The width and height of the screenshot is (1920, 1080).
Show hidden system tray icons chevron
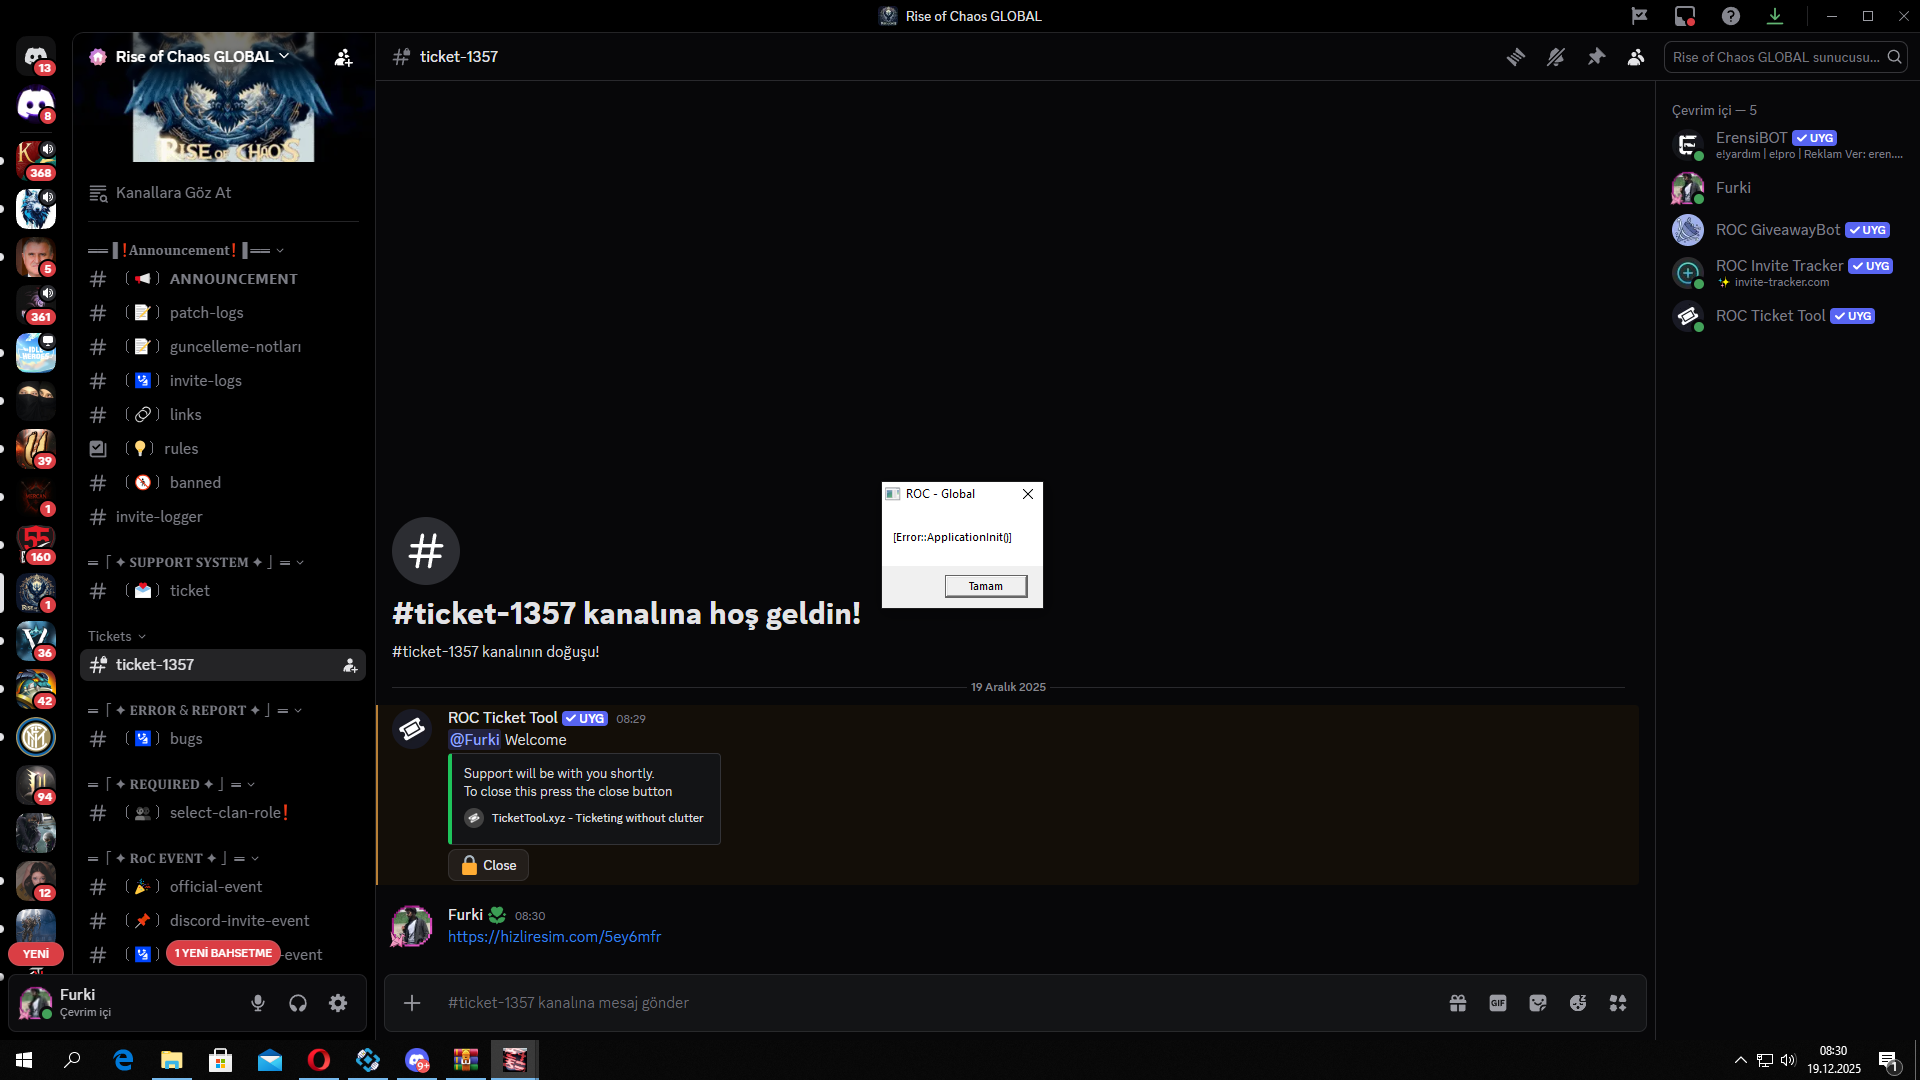point(1741,1060)
